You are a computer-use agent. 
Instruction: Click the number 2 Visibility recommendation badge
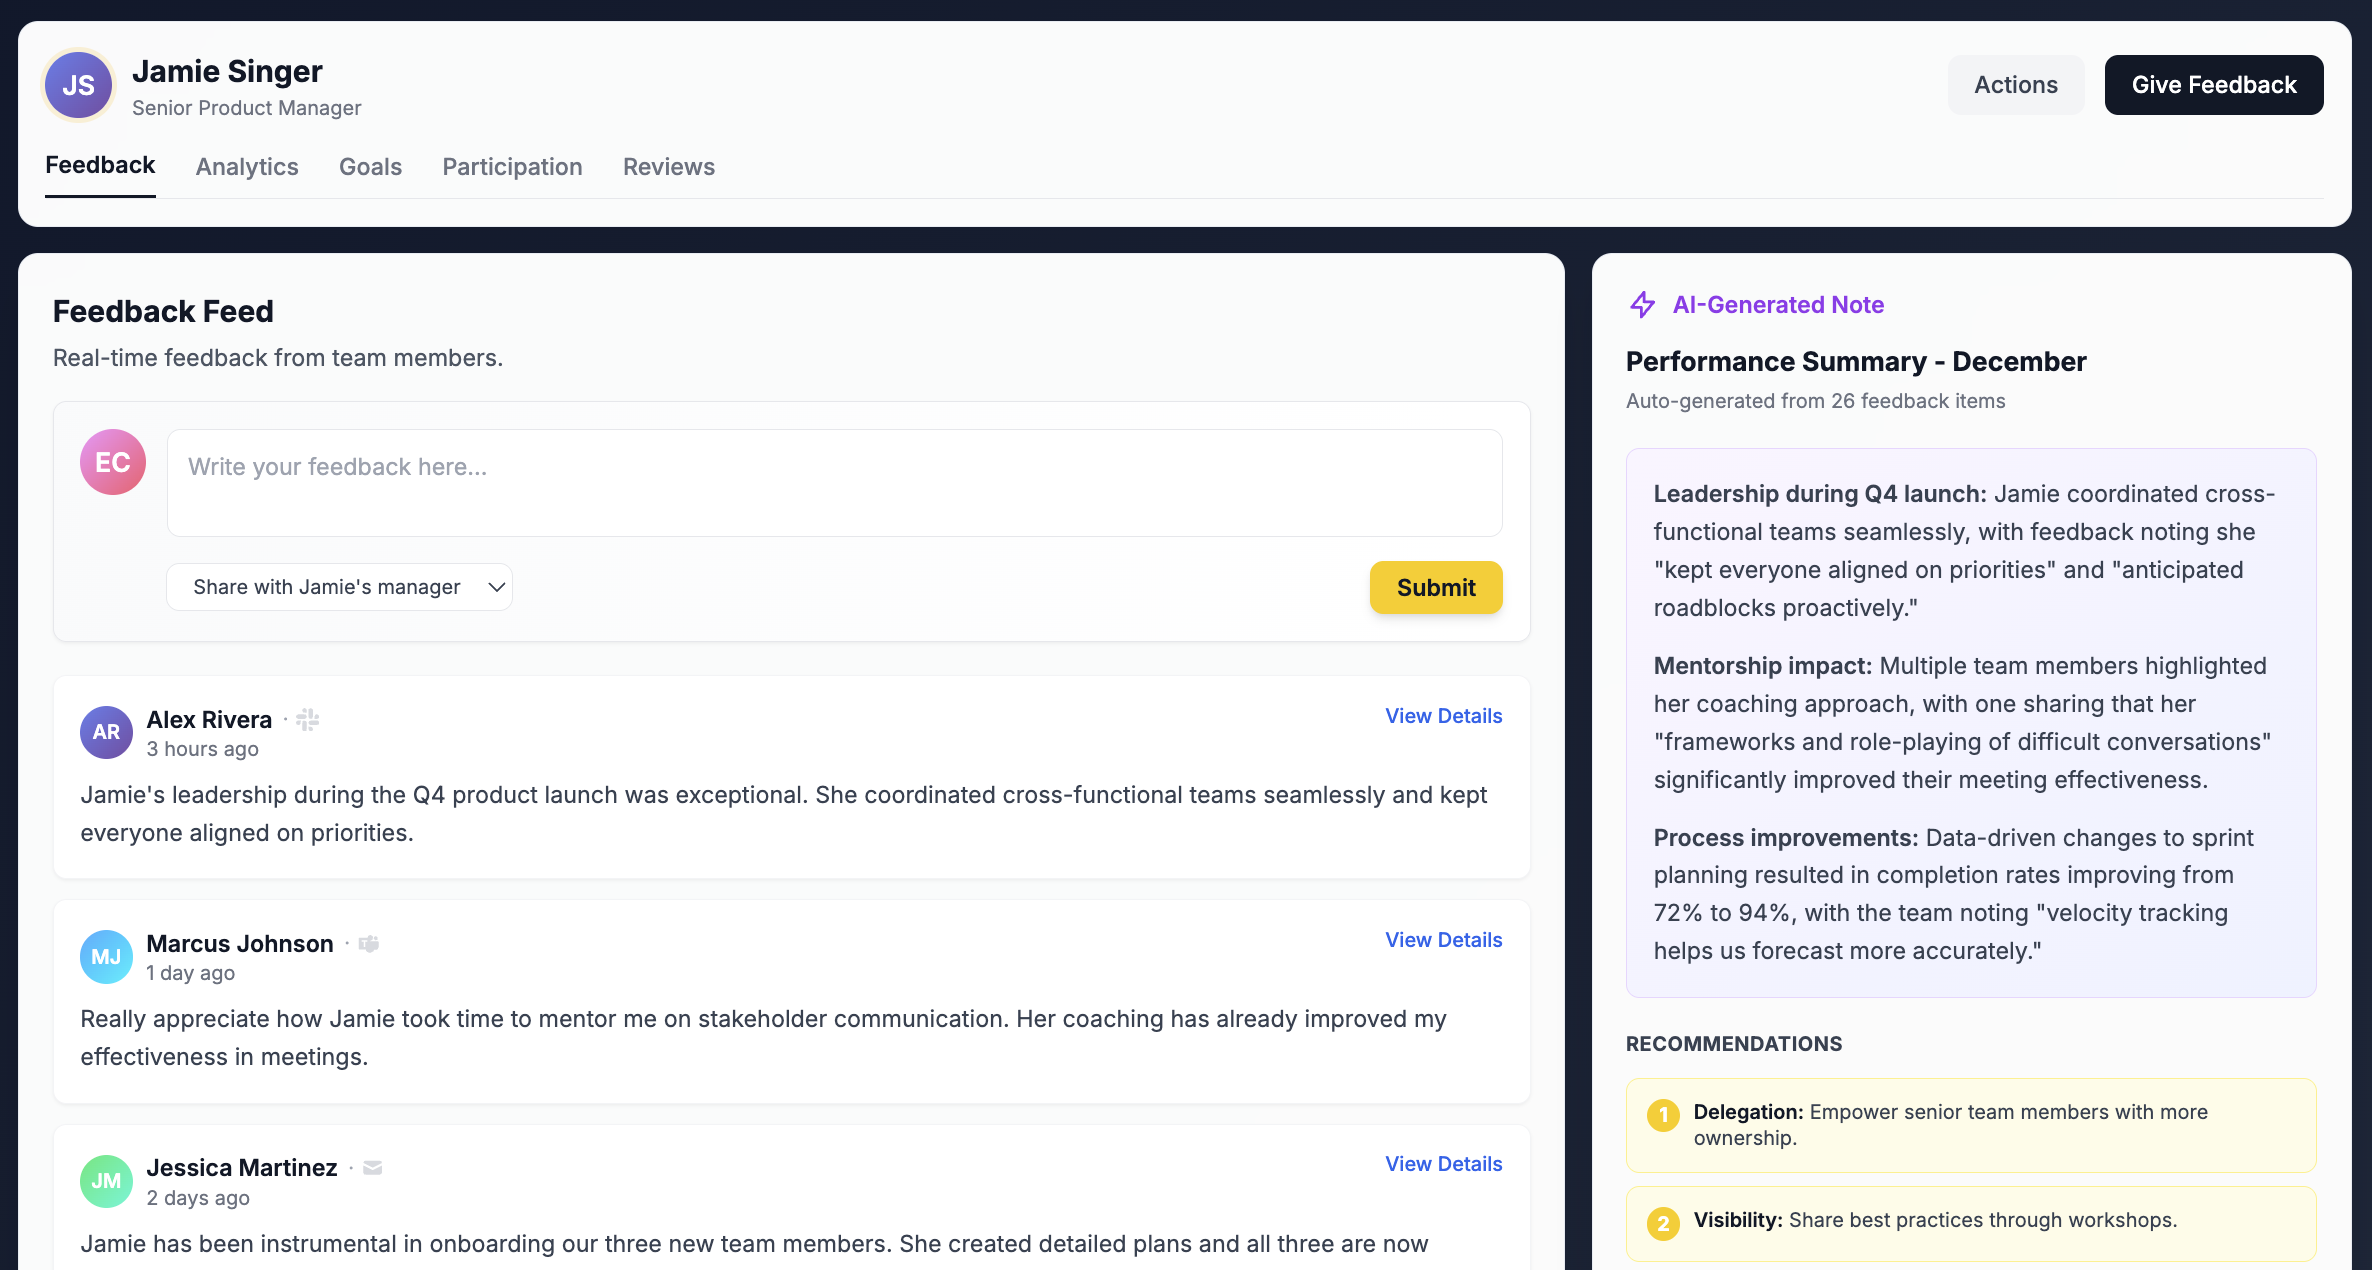(1663, 1223)
